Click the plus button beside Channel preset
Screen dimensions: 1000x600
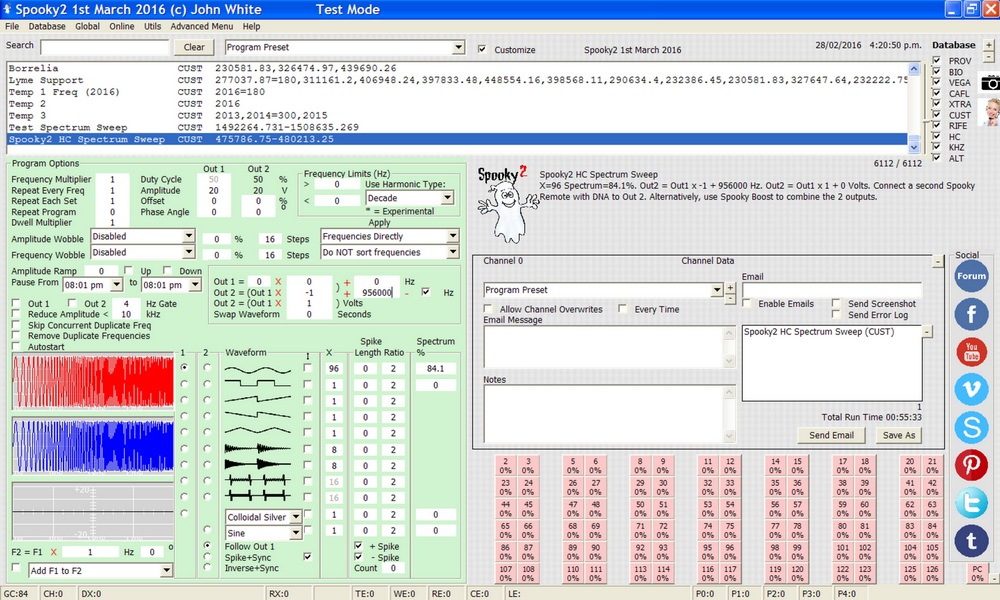(730, 288)
